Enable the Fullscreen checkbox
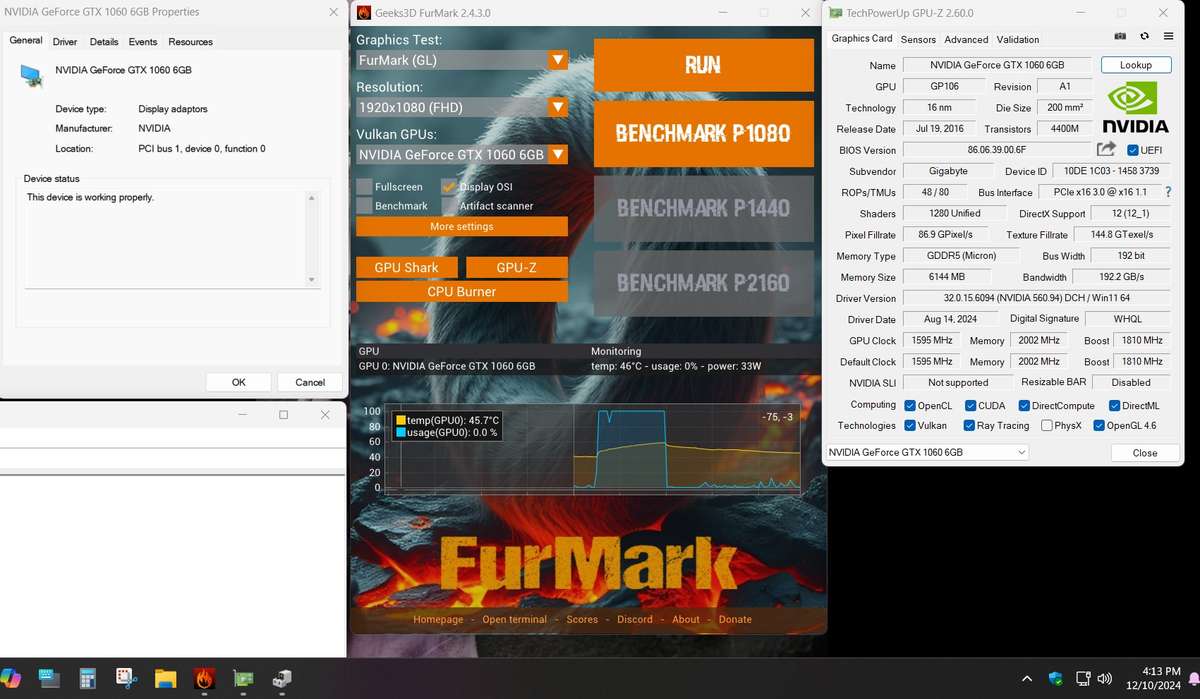This screenshot has height=699, width=1200. coord(365,187)
